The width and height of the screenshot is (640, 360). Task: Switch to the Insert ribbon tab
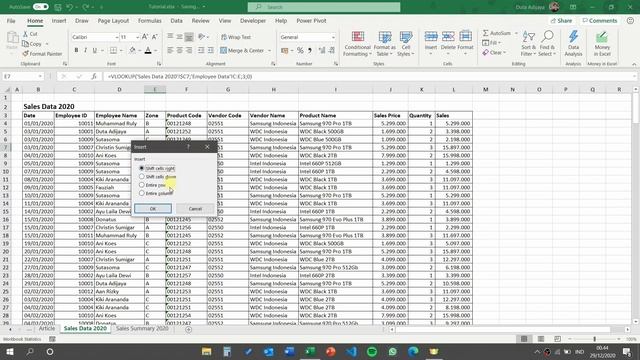[59, 21]
